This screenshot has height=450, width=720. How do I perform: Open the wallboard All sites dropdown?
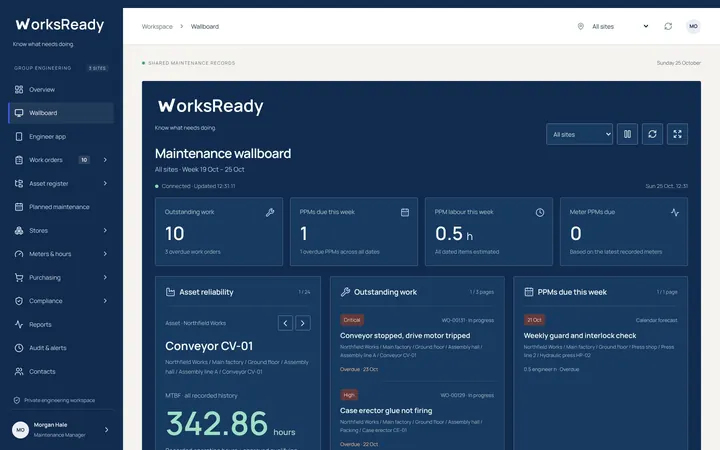point(579,134)
